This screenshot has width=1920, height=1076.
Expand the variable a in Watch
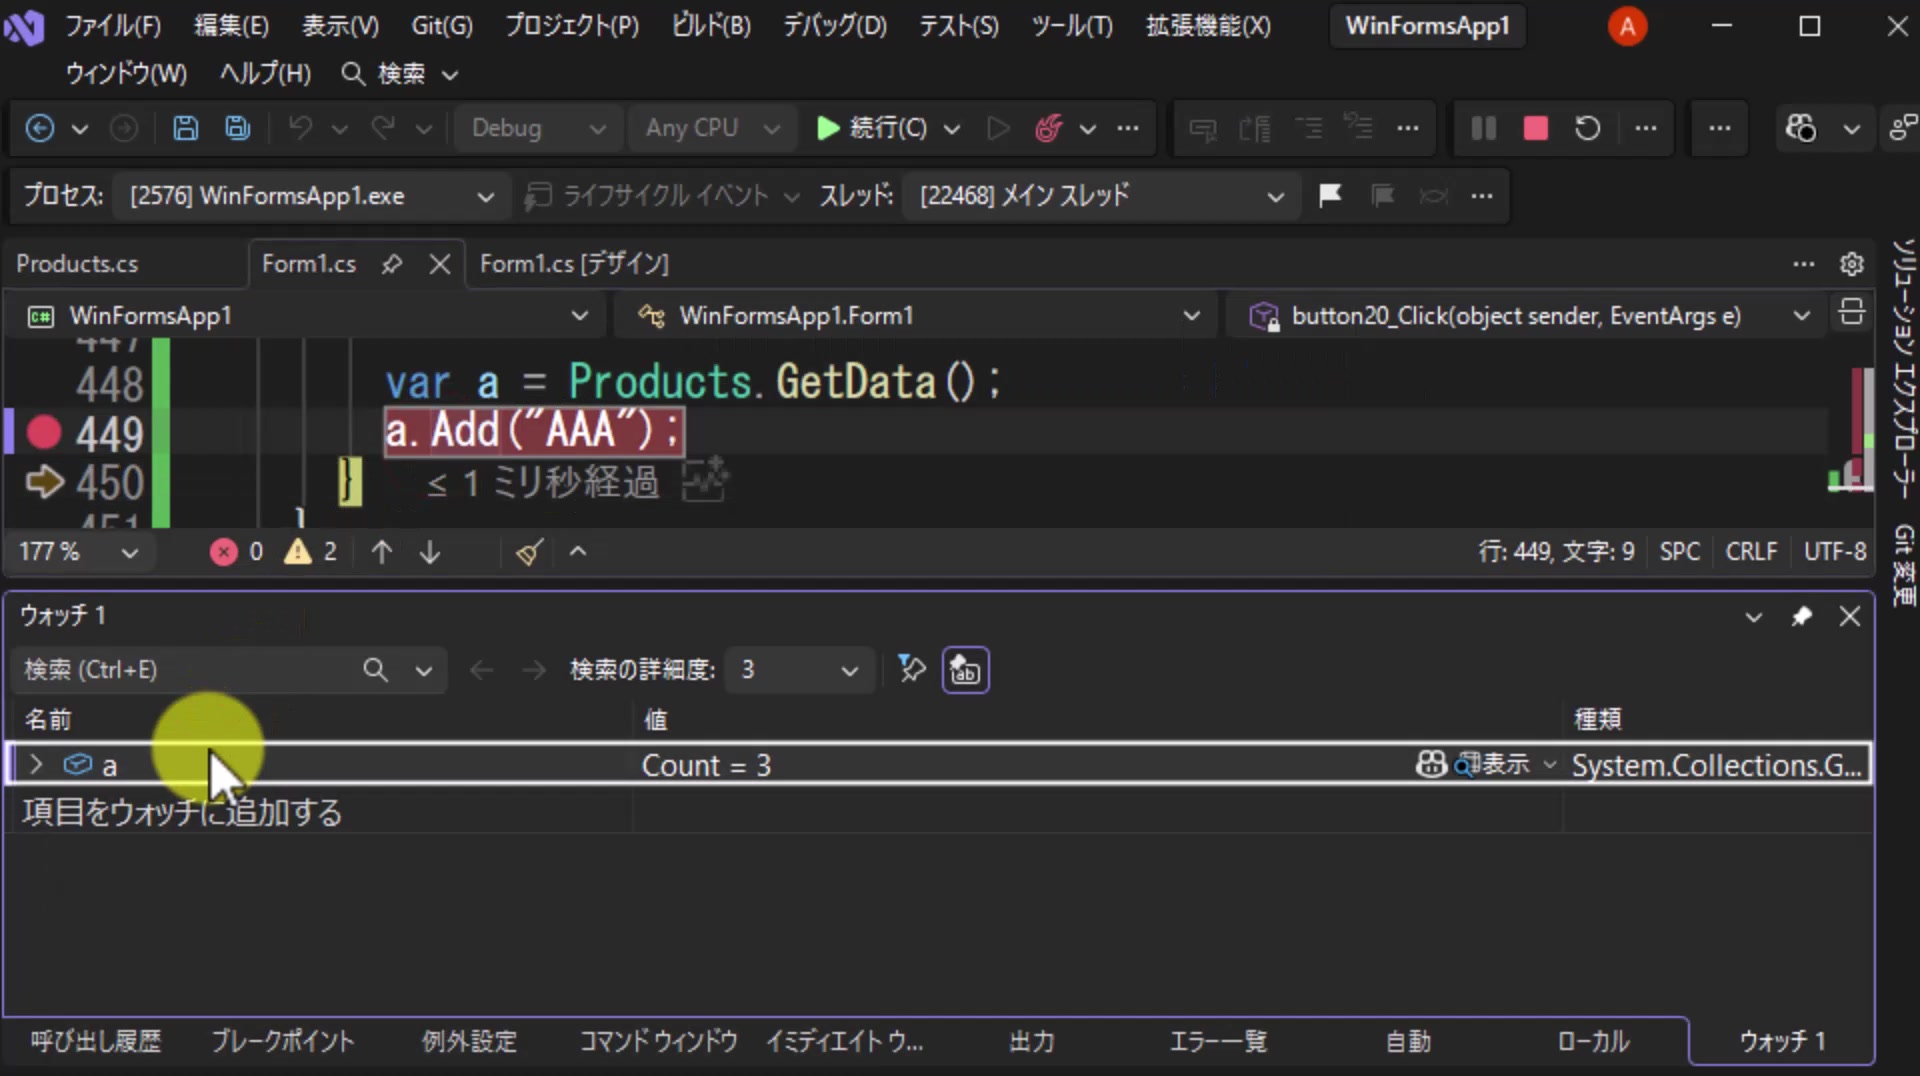pyautogui.click(x=37, y=765)
